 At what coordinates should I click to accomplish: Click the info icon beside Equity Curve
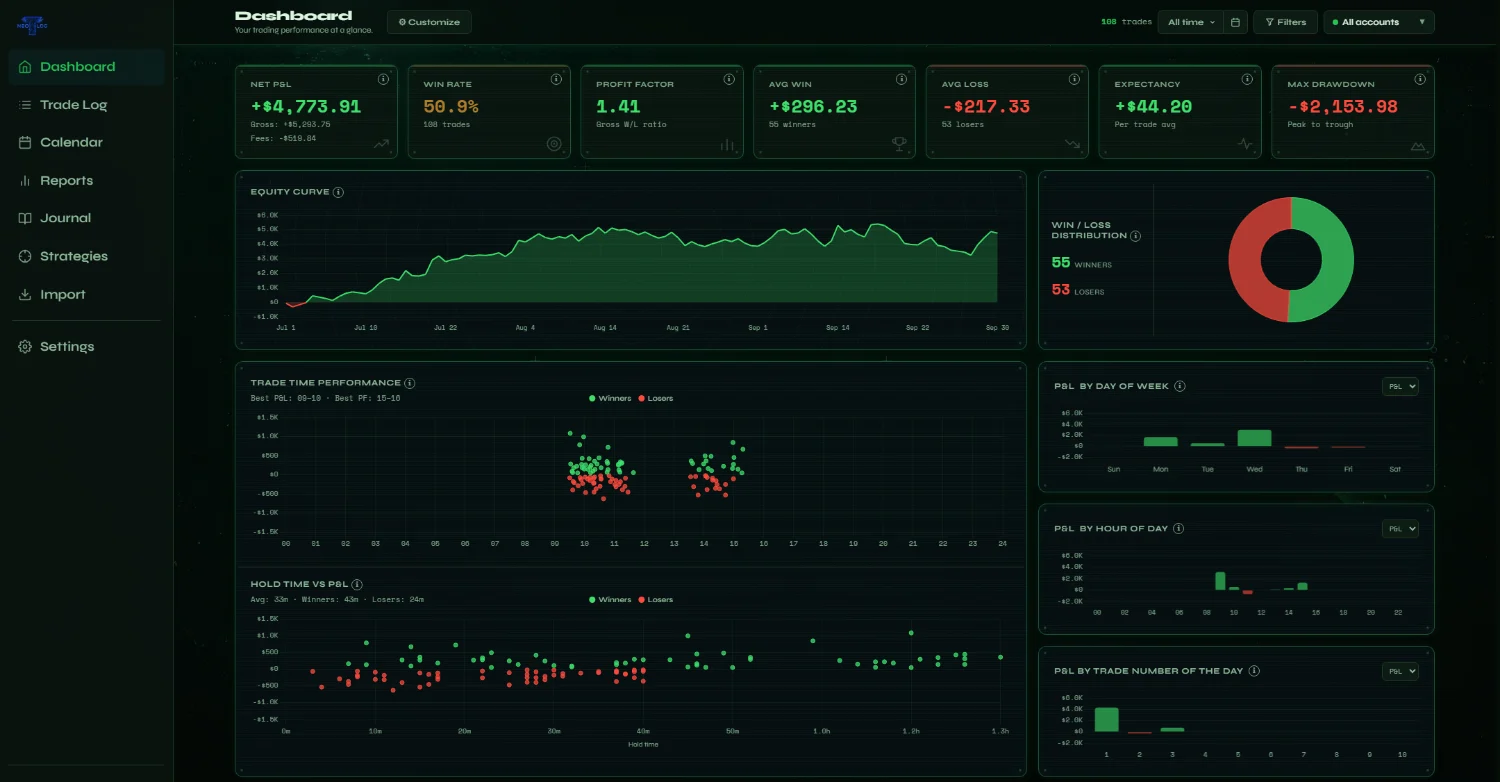tap(338, 192)
